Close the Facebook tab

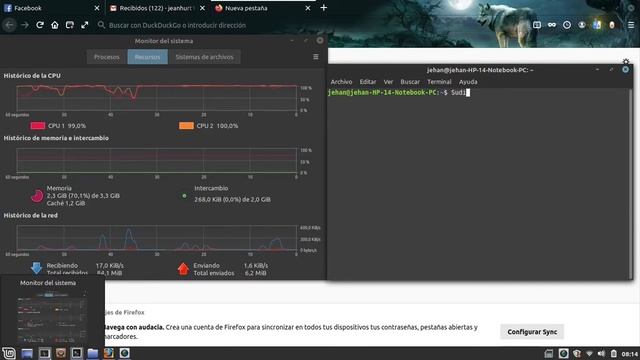point(97,8)
